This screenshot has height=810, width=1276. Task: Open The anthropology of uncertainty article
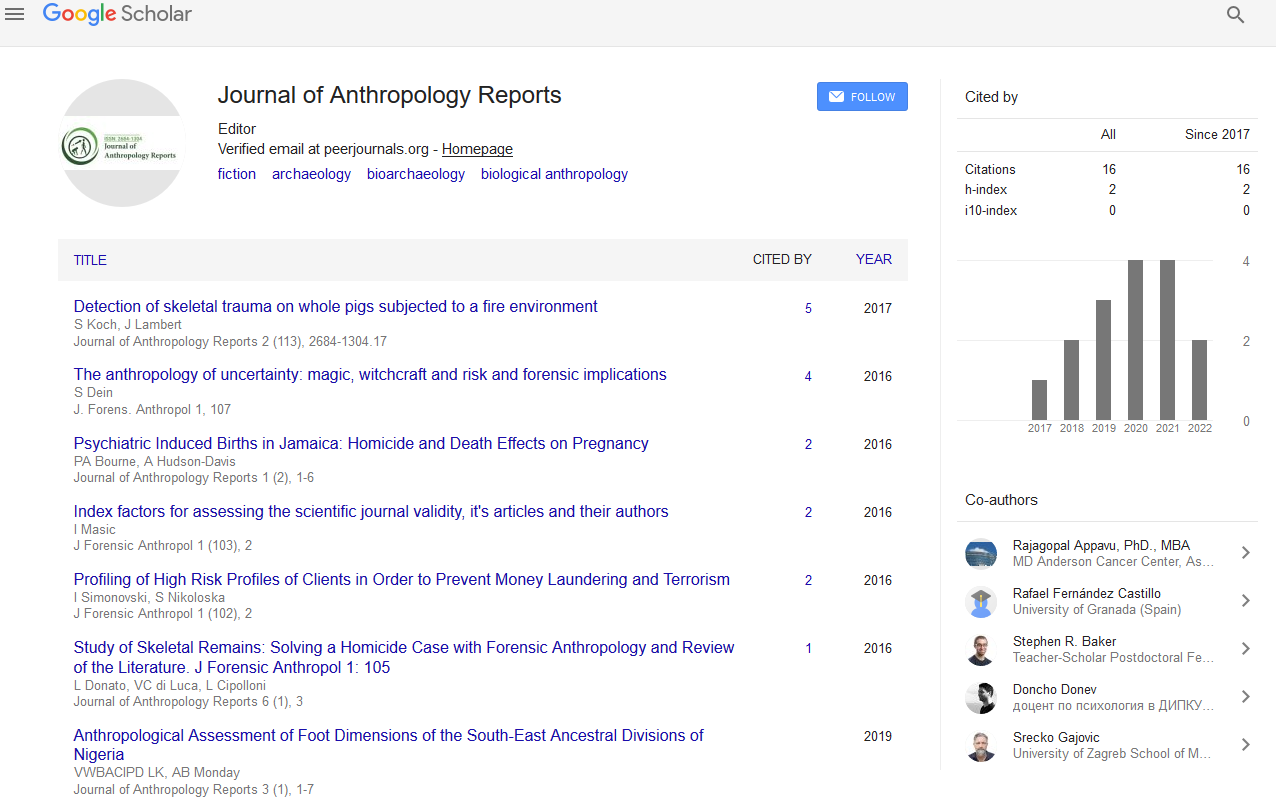pos(370,375)
